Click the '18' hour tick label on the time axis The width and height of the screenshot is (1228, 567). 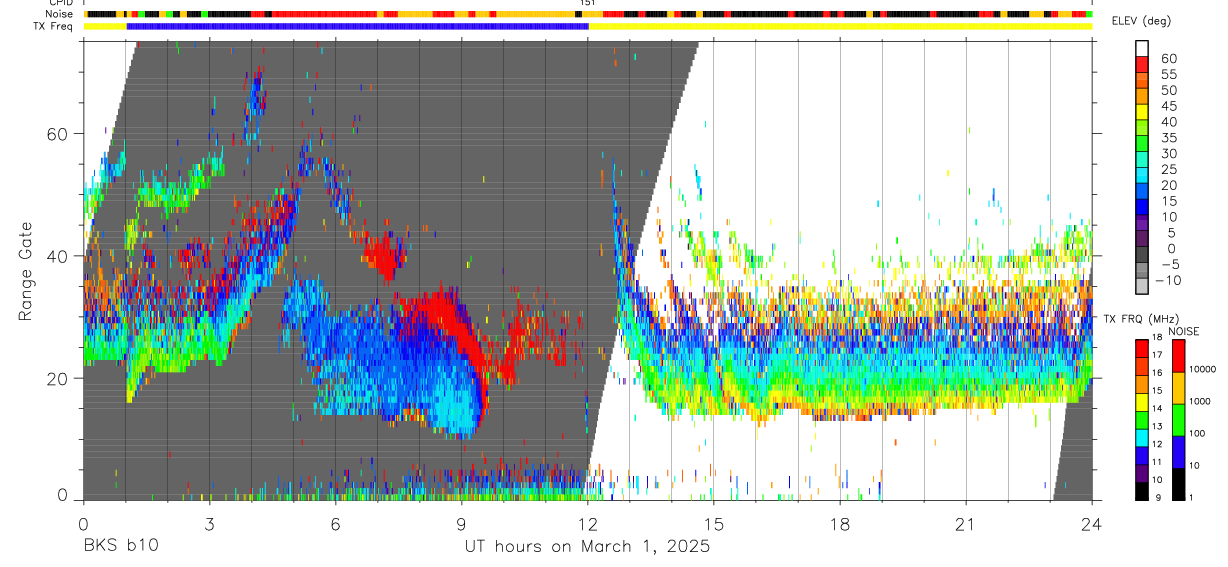click(x=840, y=524)
